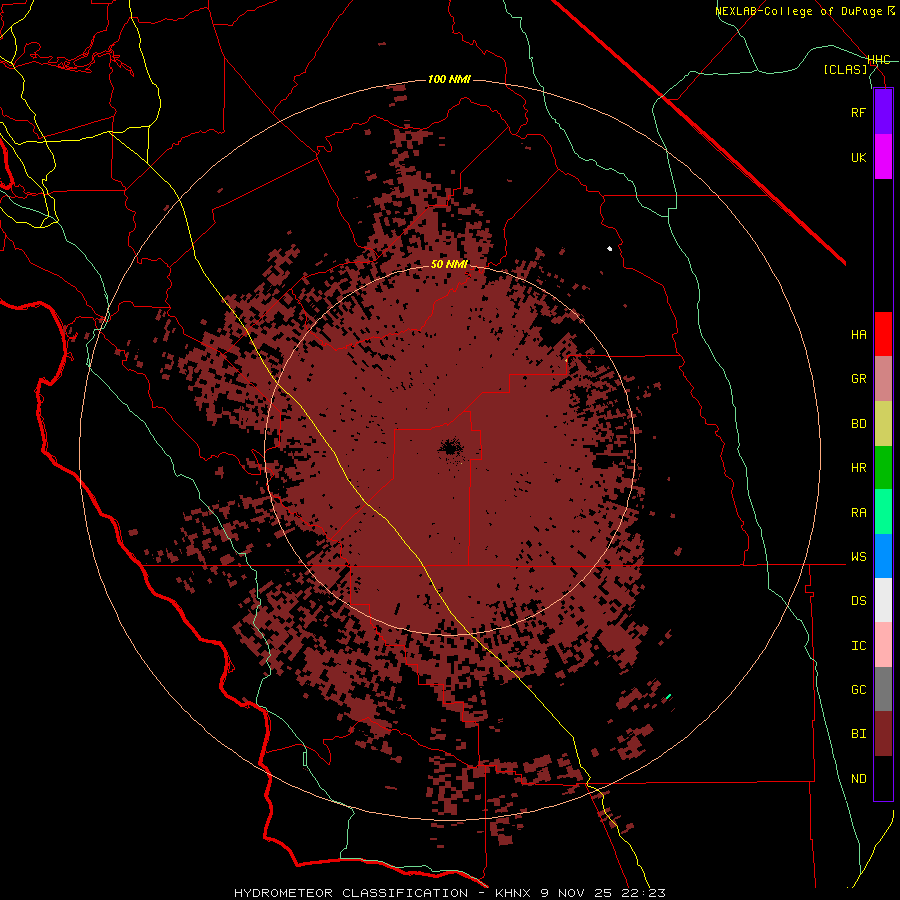
Task: Click the 22:23 timestamp
Action: click(643, 893)
